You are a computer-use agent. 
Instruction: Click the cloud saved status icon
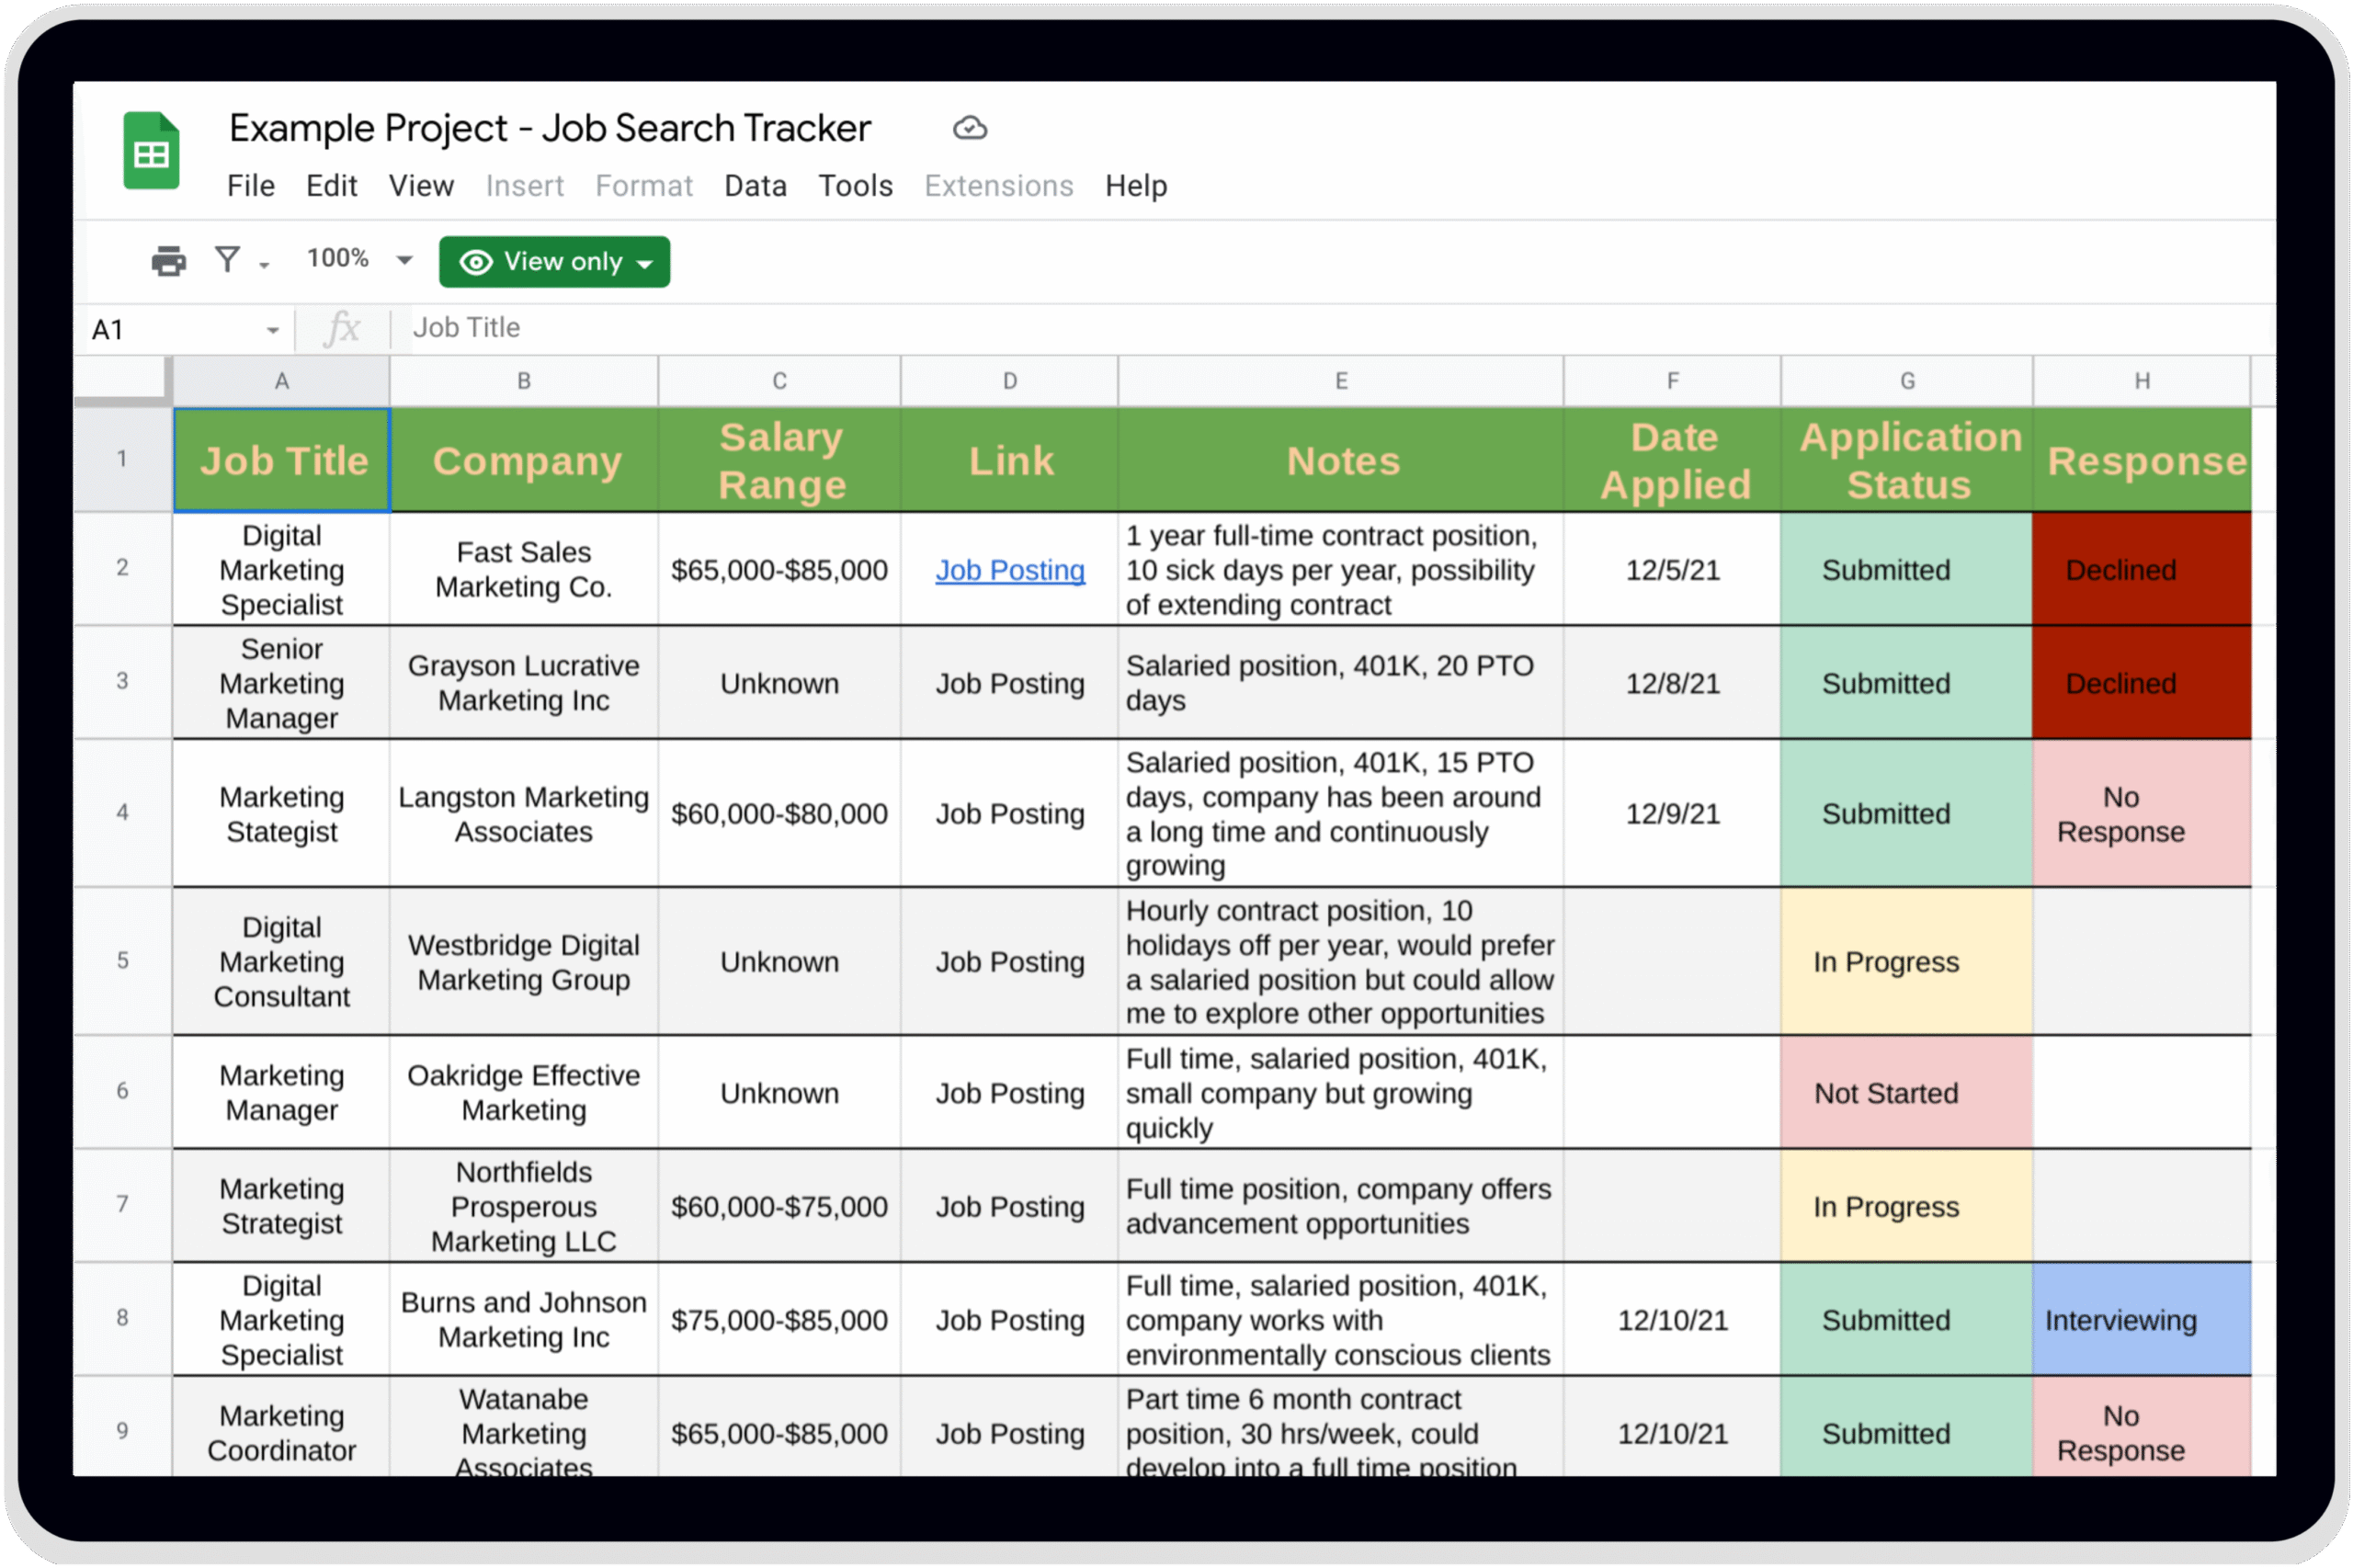969,128
